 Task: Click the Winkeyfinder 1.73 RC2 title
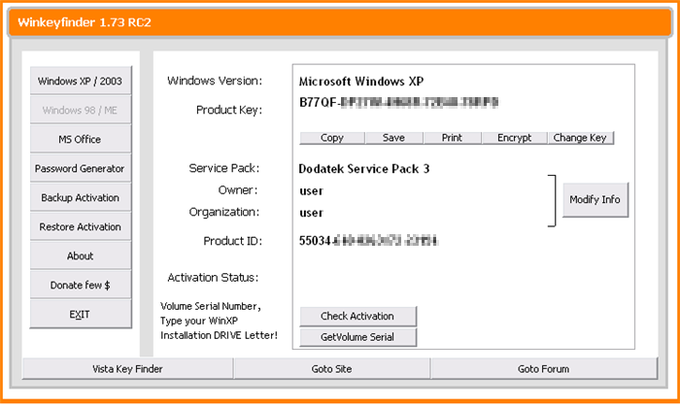(x=85, y=22)
